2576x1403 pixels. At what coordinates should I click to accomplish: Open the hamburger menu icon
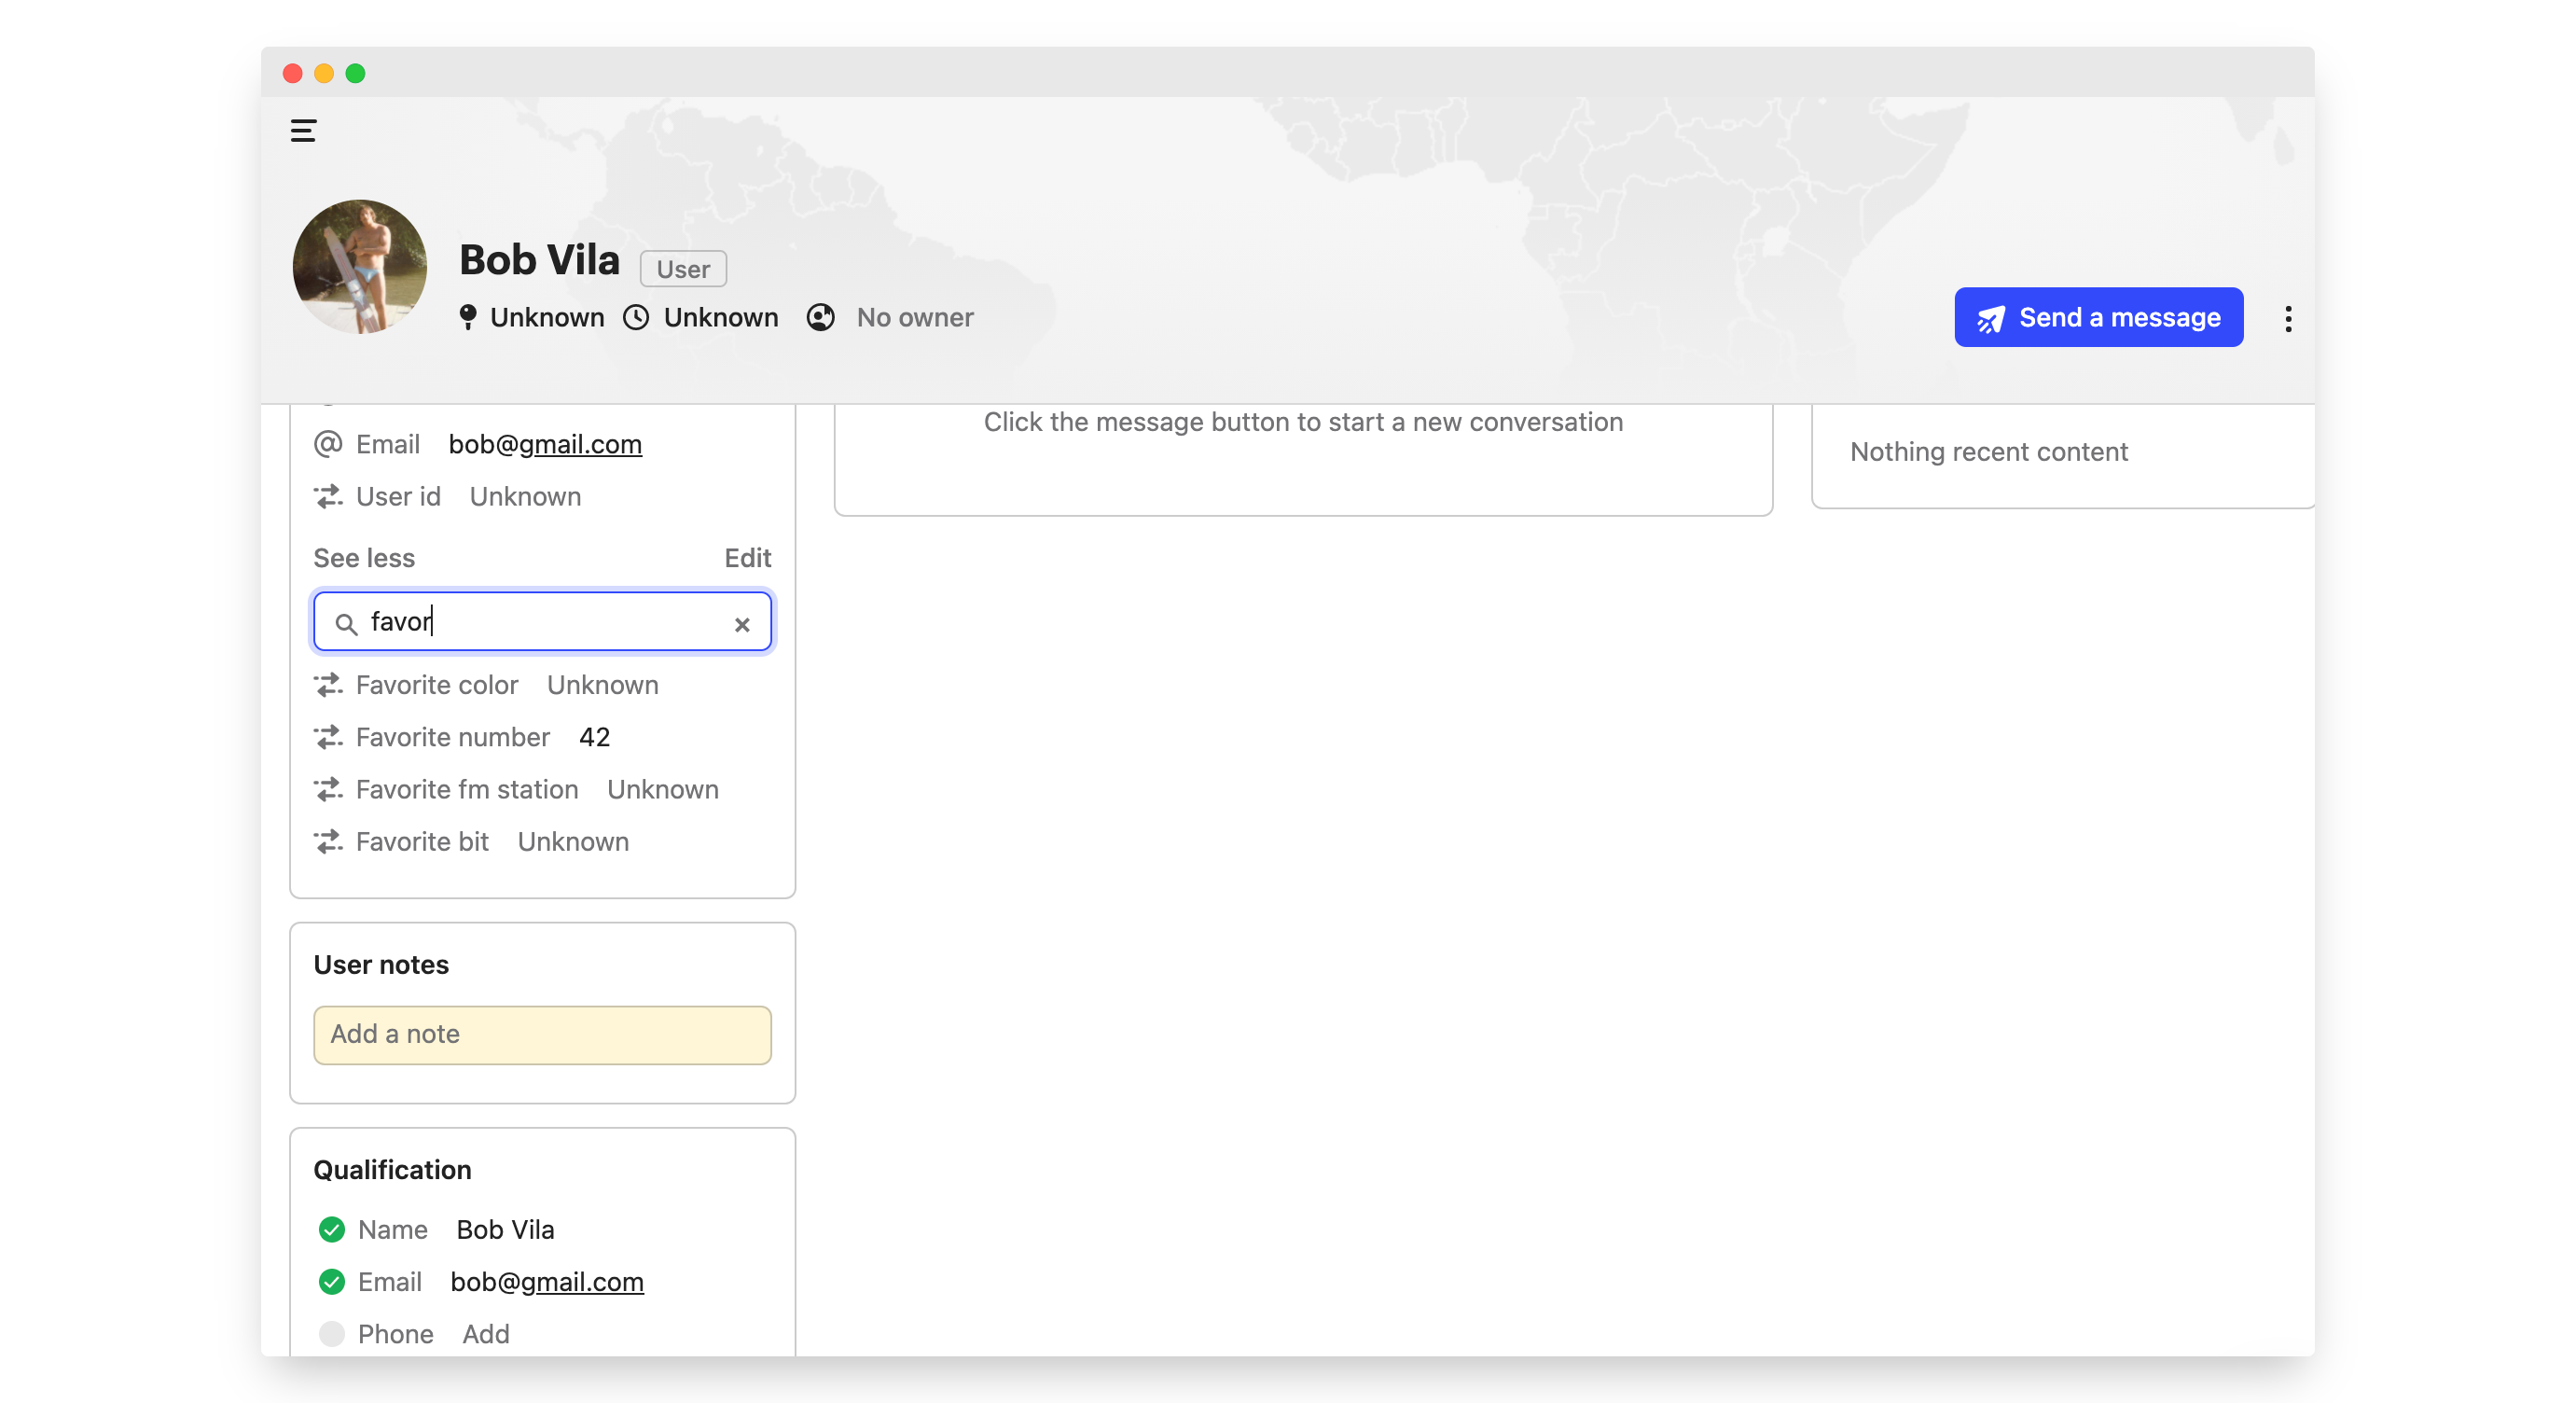(x=303, y=131)
